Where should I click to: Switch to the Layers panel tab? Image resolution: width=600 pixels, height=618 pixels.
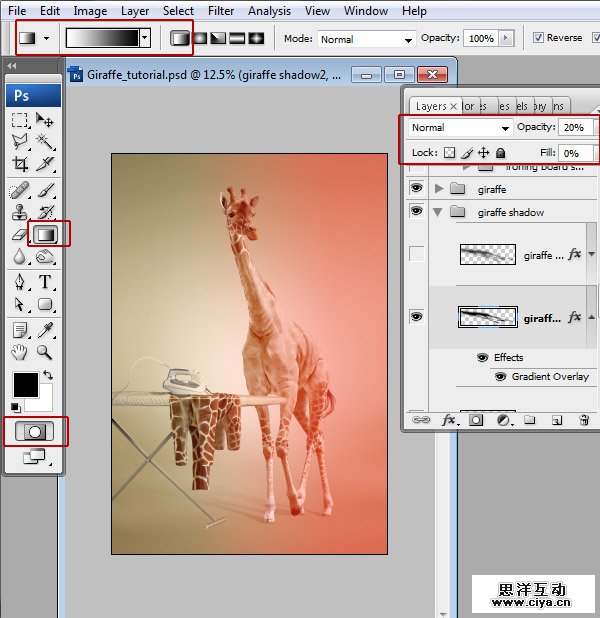(431, 106)
